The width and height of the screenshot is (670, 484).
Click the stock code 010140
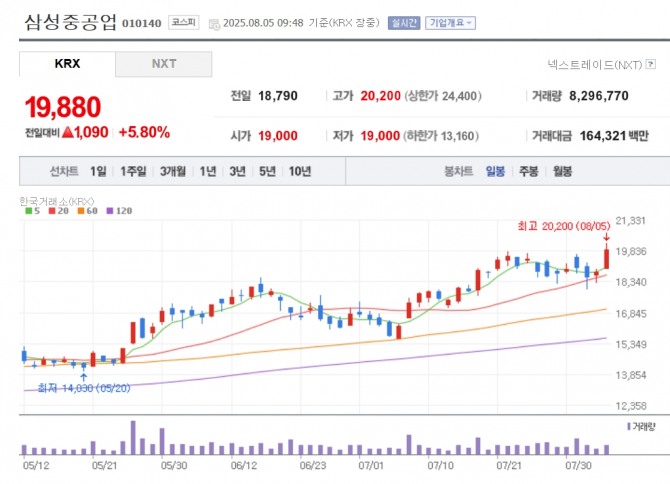coord(142,23)
